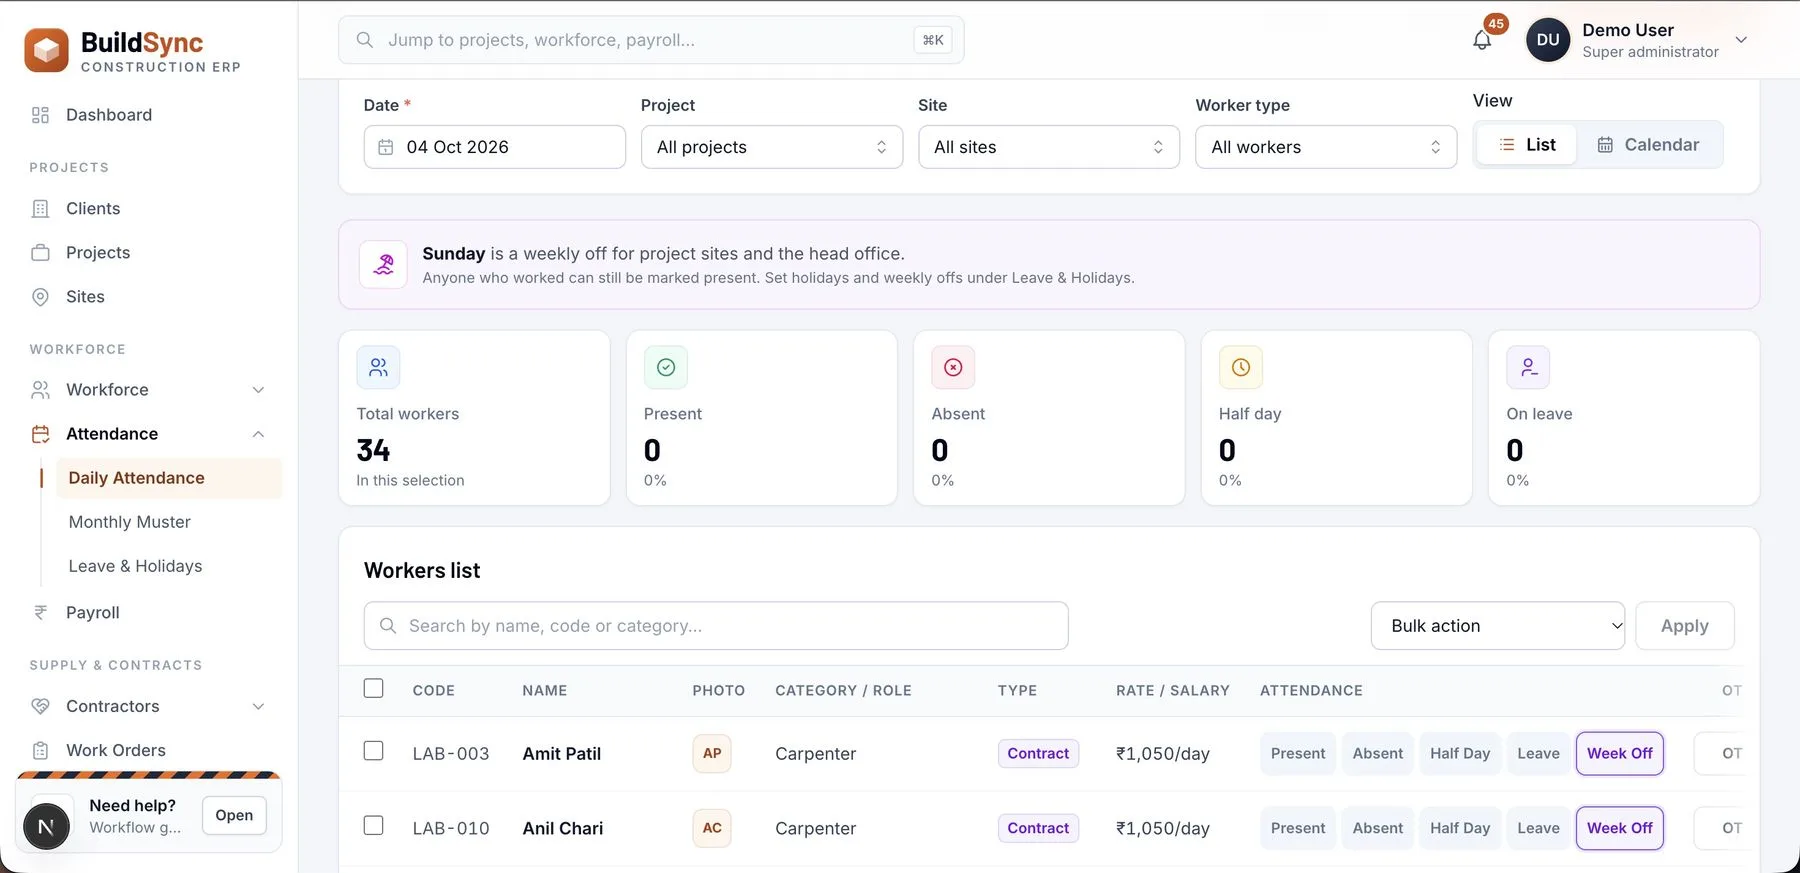The image size is (1800, 873).
Task: Click the Workforce people icon
Action: click(x=40, y=390)
